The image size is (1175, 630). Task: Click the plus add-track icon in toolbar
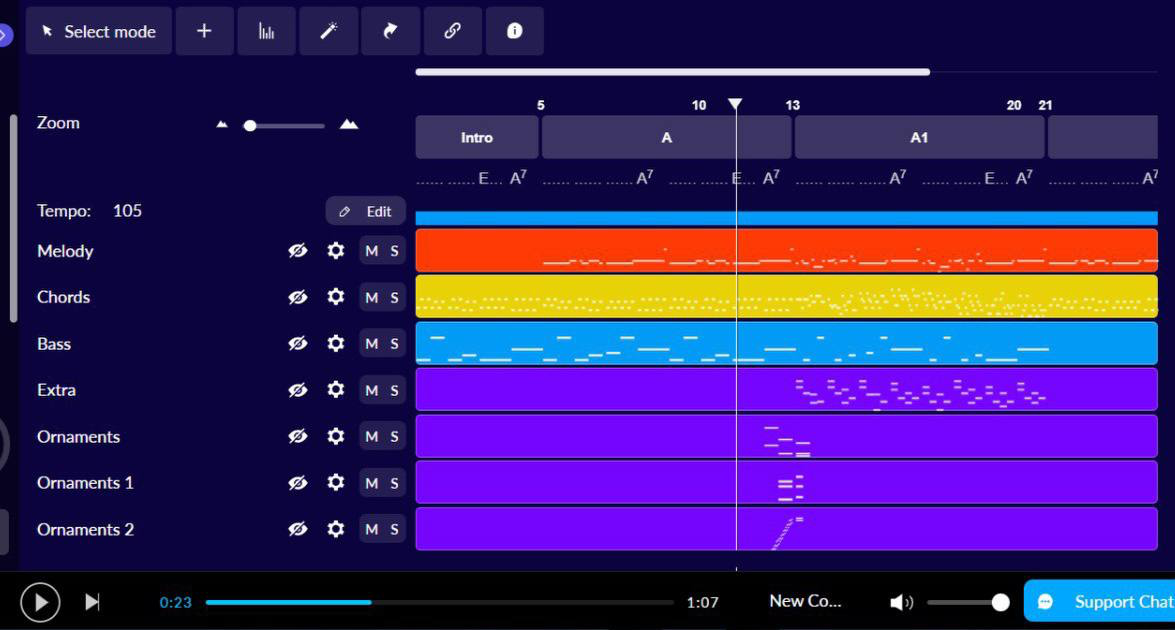point(204,31)
